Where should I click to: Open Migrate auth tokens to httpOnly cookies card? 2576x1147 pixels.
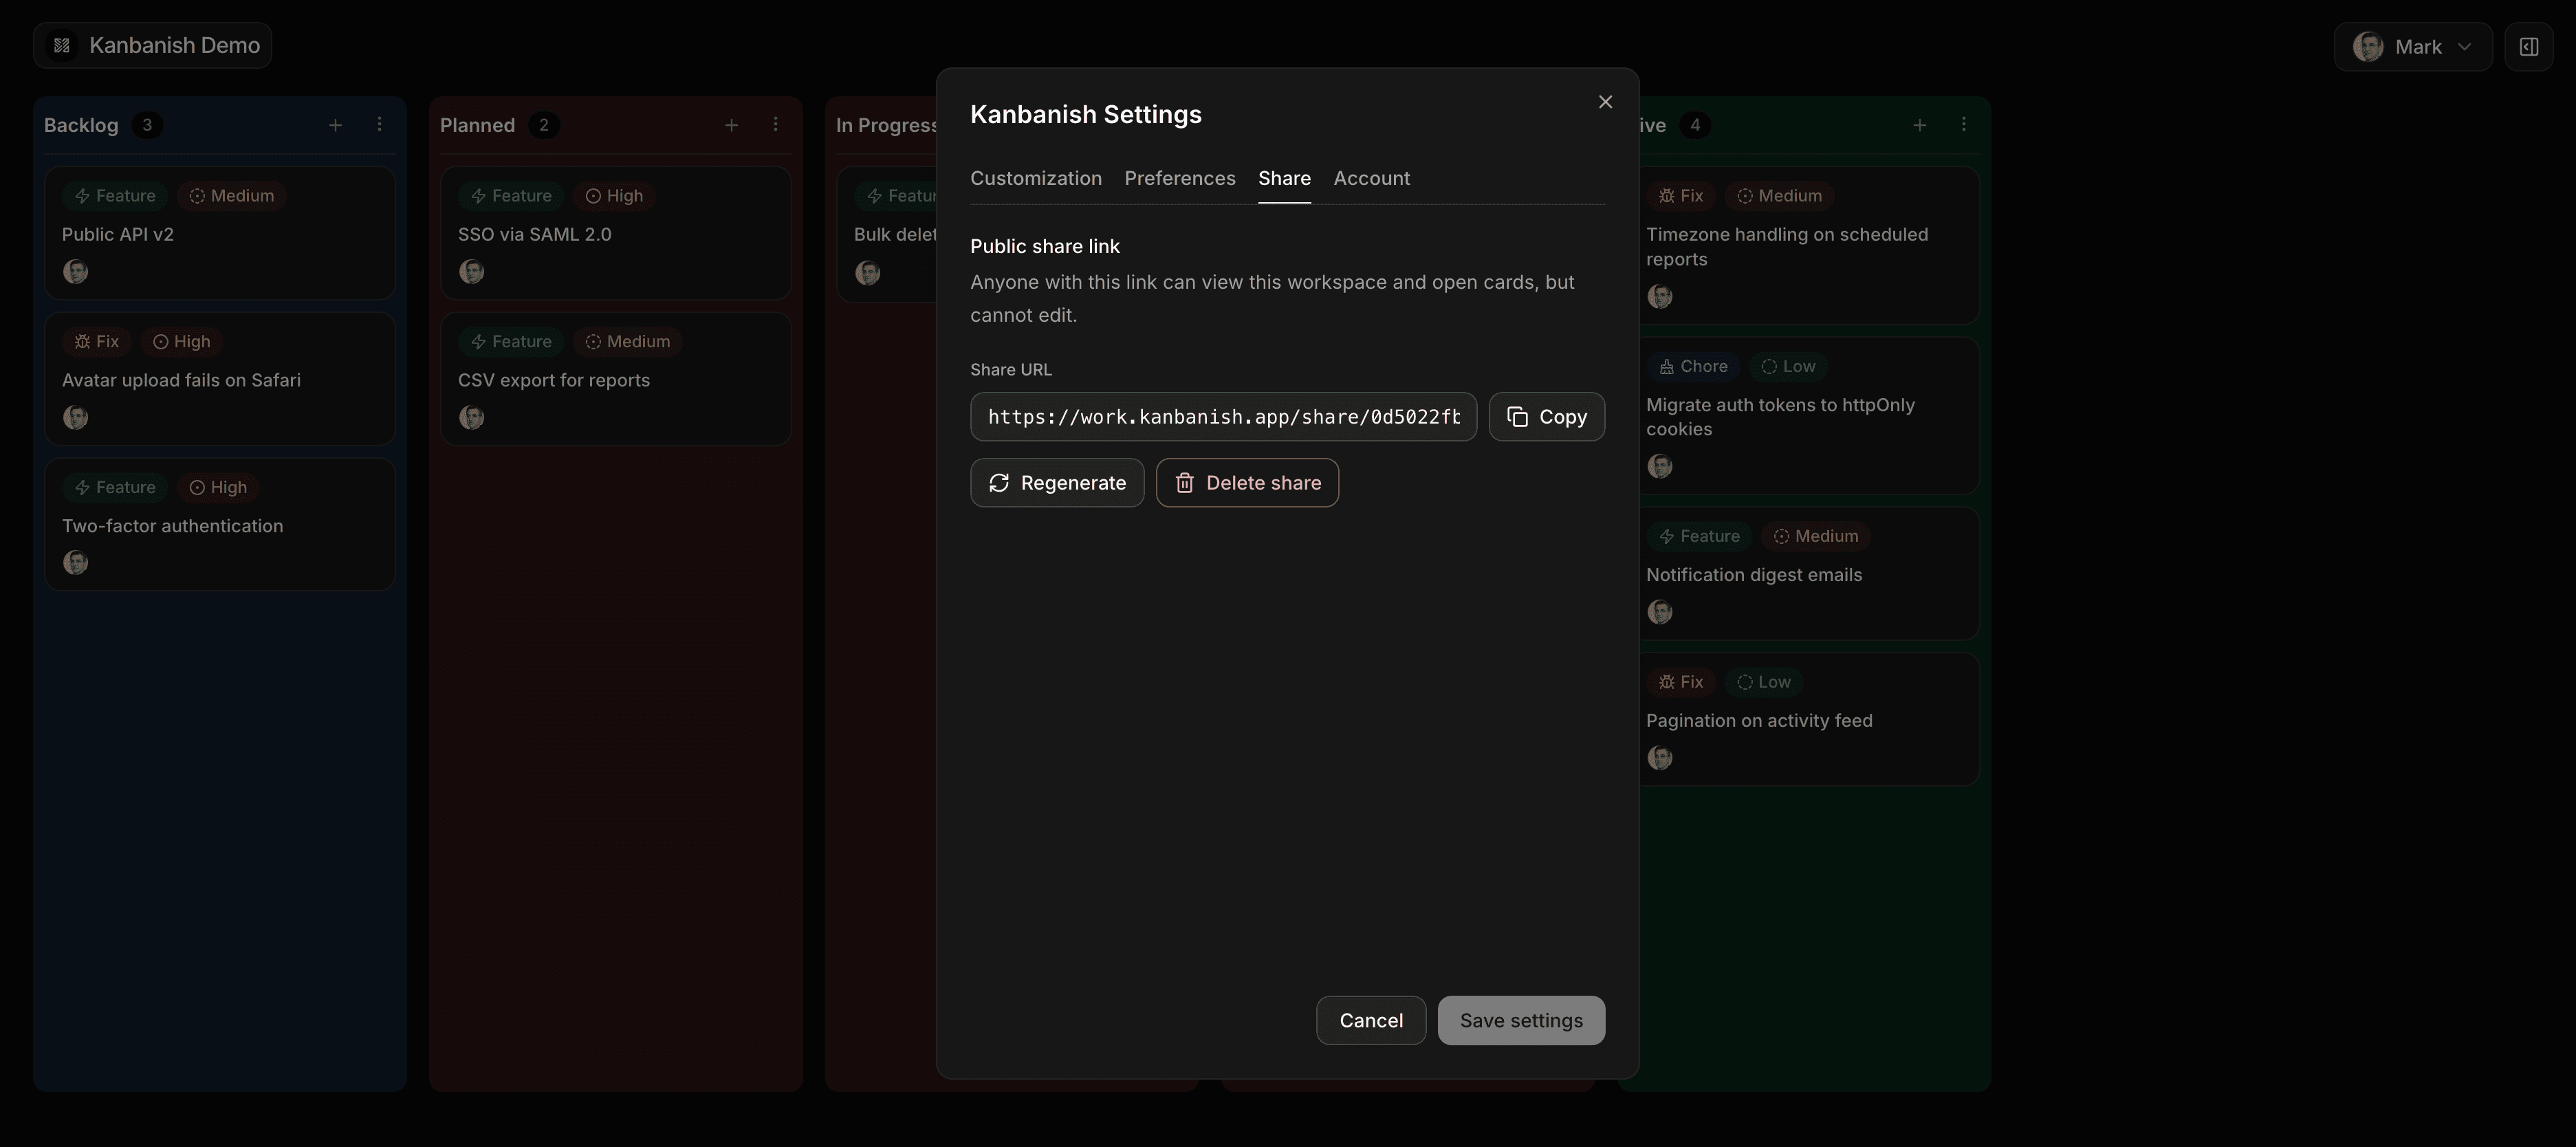(x=1809, y=415)
